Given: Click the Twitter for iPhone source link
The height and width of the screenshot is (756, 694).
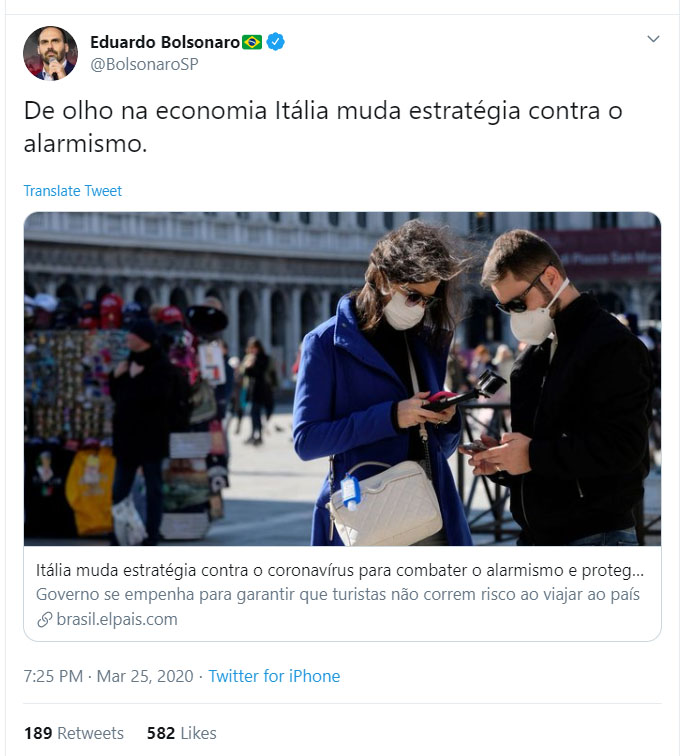Looking at the screenshot, I should click(x=274, y=676).
